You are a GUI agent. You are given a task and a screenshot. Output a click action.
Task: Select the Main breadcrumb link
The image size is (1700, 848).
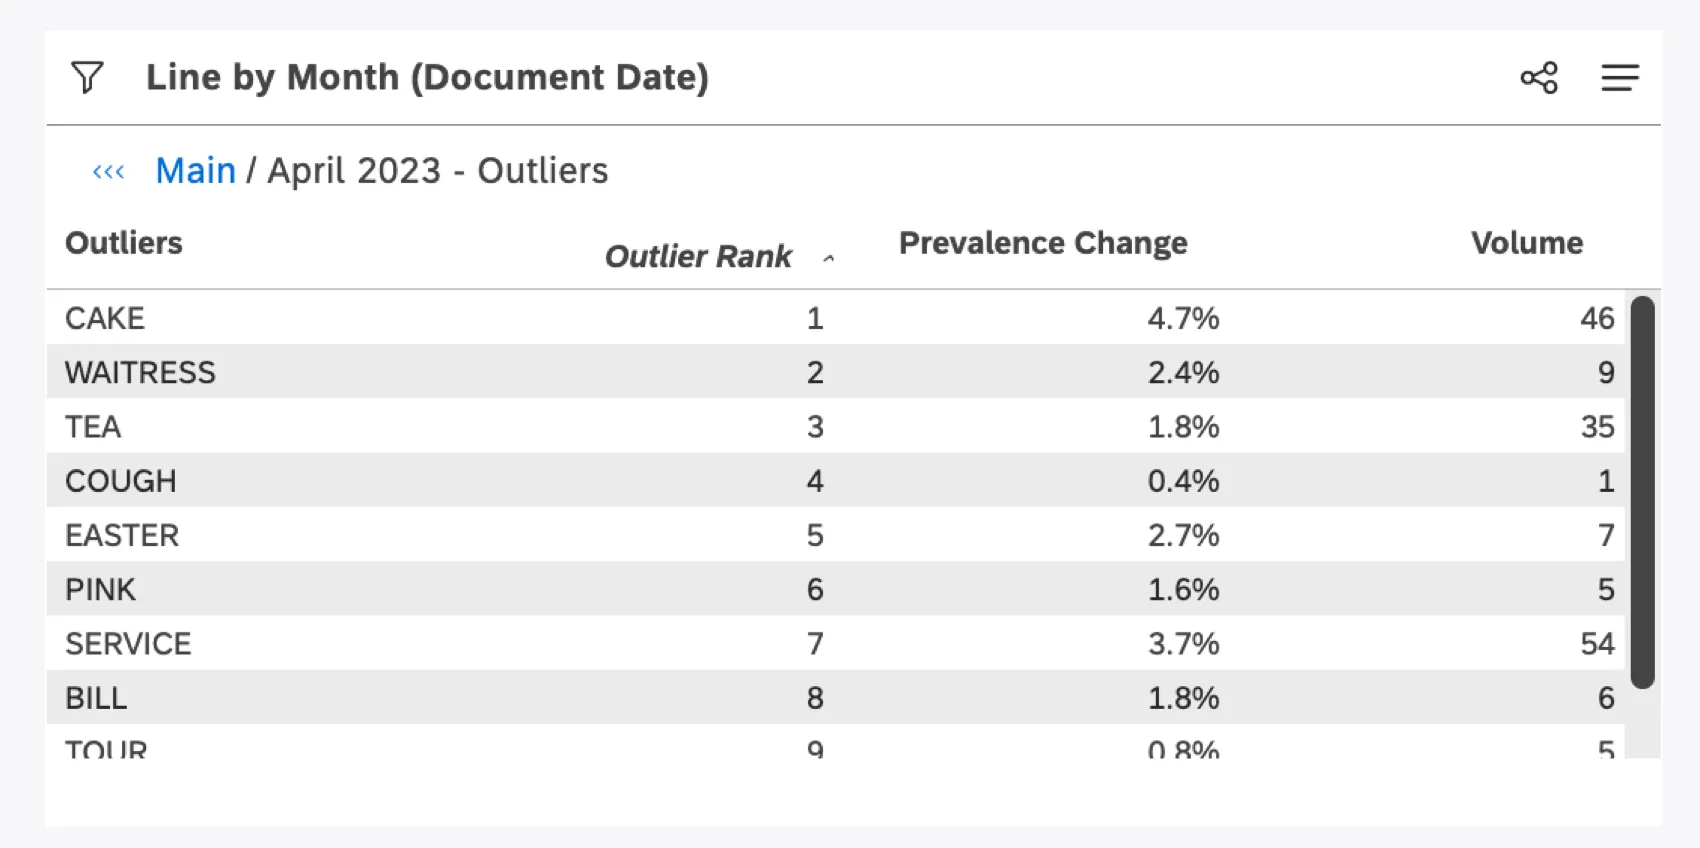coord(195,170)
